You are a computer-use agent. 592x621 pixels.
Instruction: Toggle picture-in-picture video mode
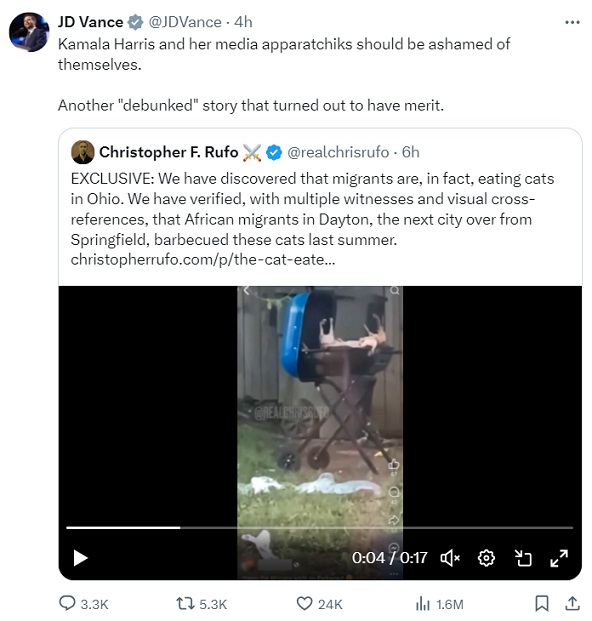(523, 558)
